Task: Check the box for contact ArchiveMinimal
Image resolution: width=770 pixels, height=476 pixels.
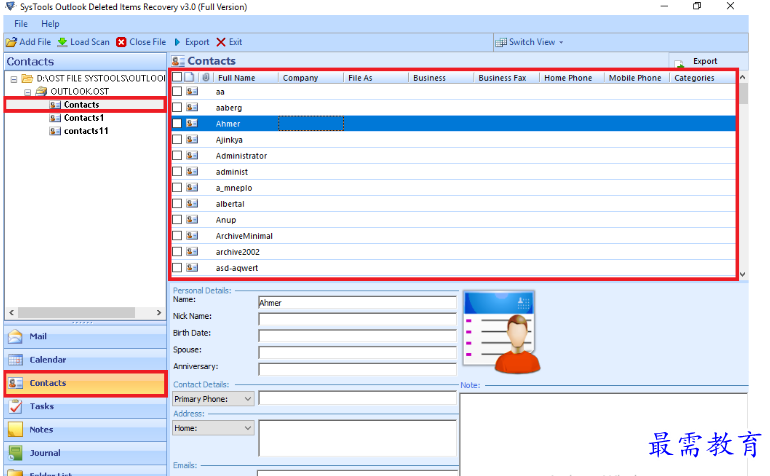Action: 177,236
